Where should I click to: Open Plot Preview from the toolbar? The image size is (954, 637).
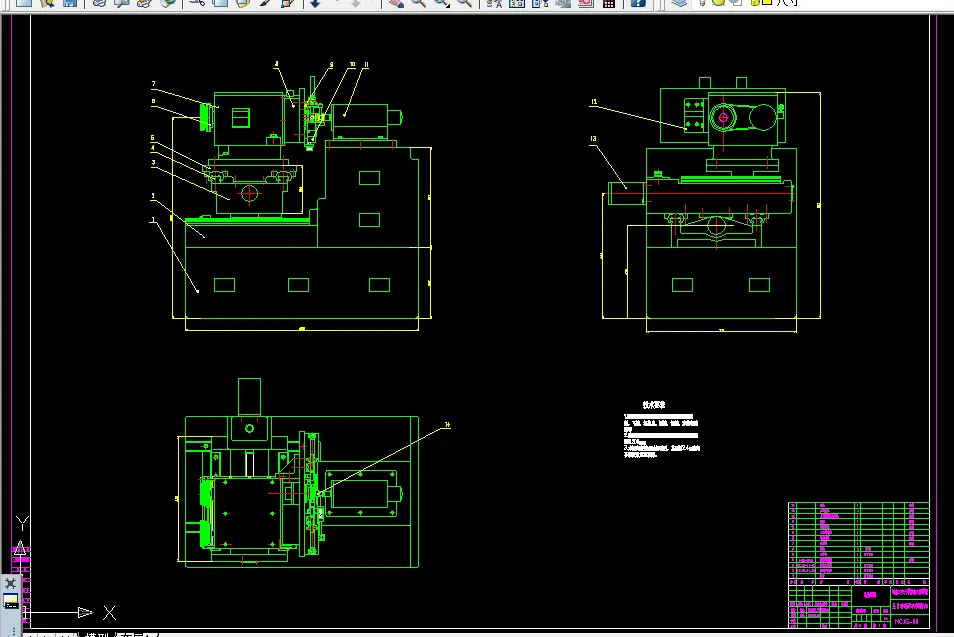click(x=122, y=2)
